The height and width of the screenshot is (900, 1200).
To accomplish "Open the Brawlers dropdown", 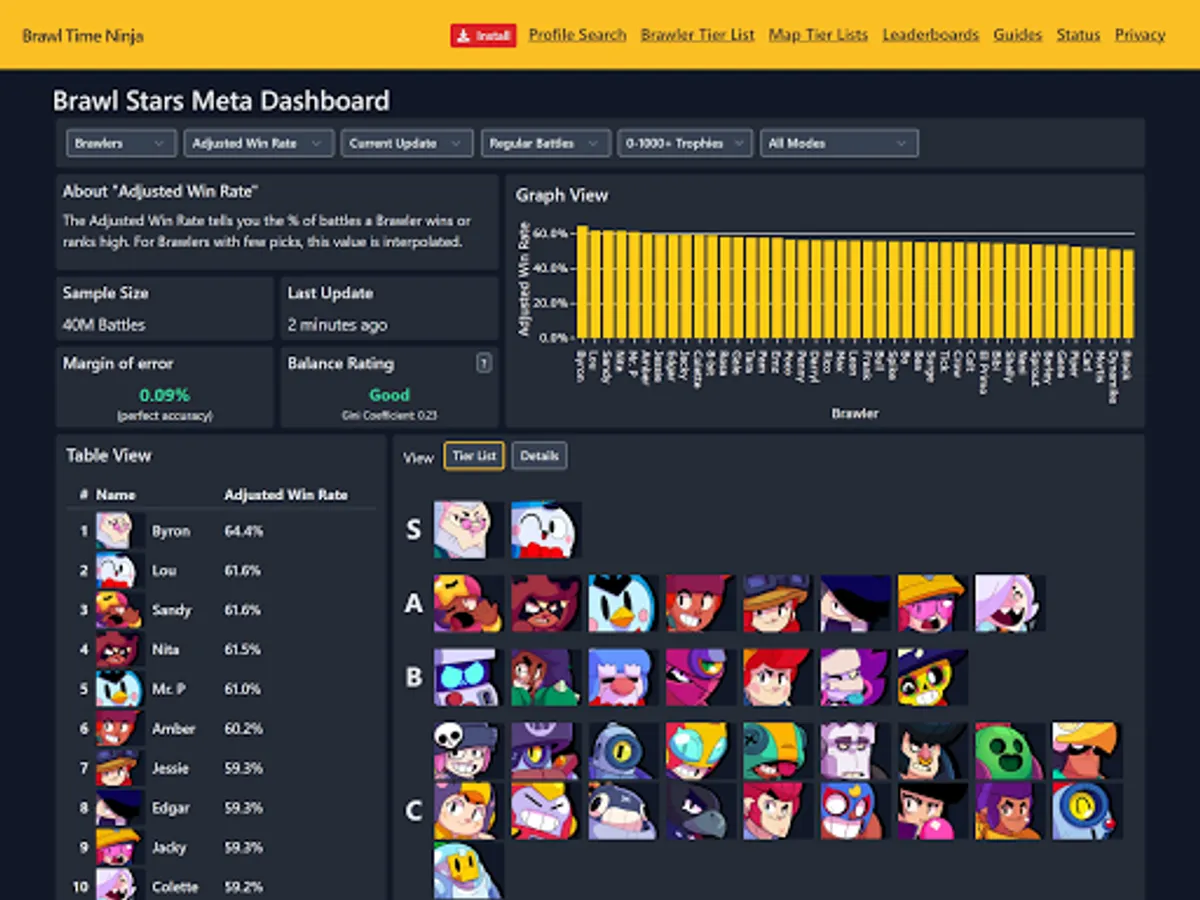I will coord(121,143).
